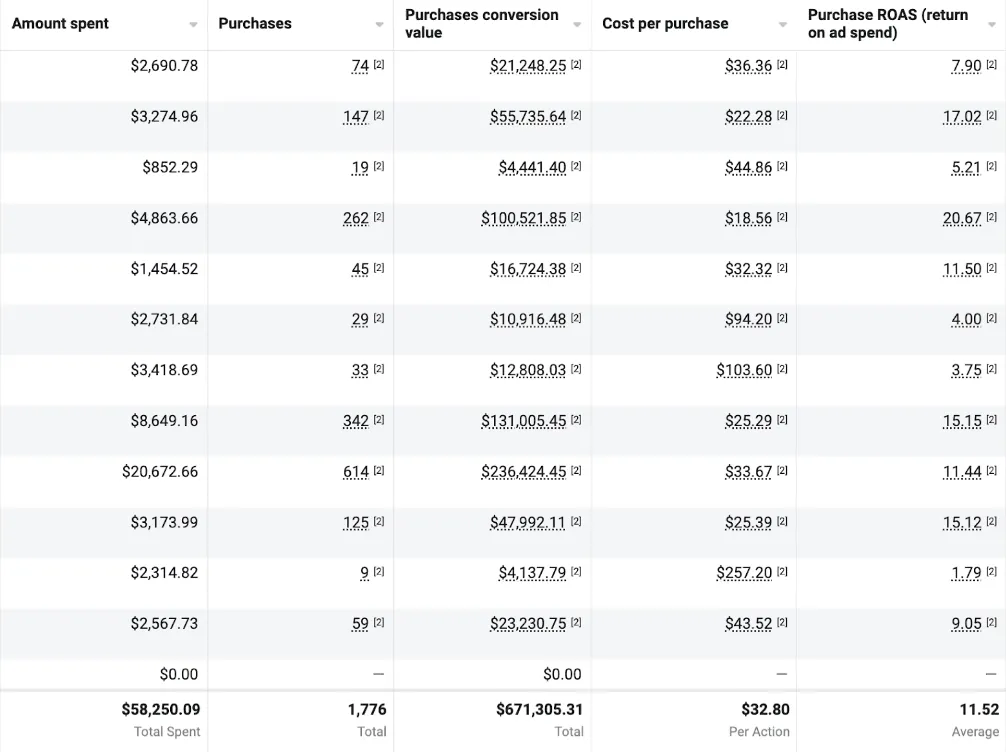This screenshot has width=1006, height=752.
Task: Open the Purchase ROAS column dropdown arrow
Action: [x=991, y=24]
